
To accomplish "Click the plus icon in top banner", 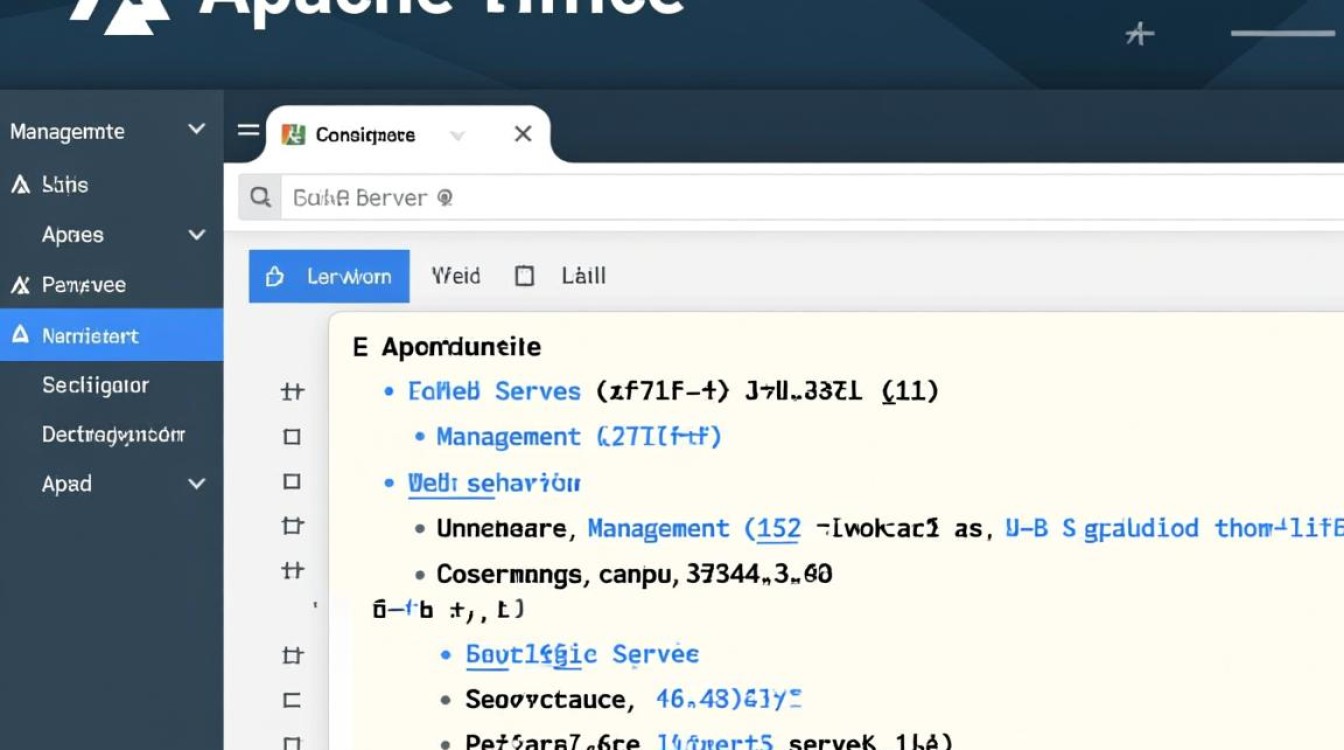I will [x=1139, y=35].
